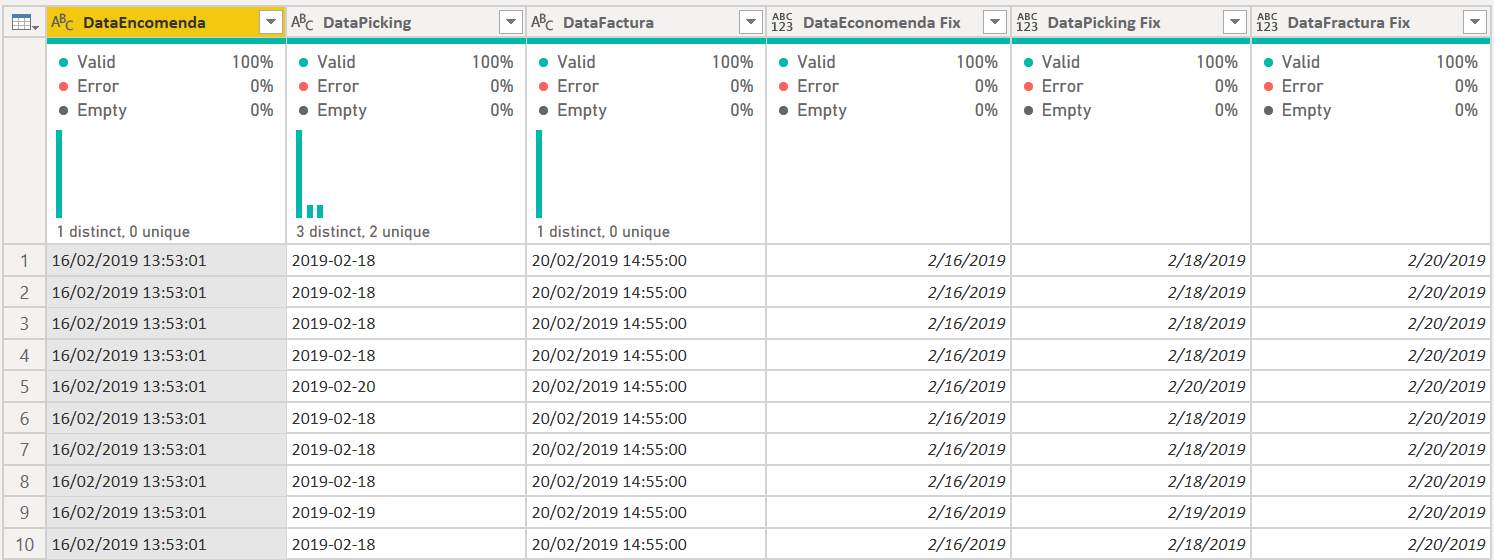Select DataFractura Fix cell in row 8
This screenshot has width=1494, height=560.
(x=1371, y=481)
